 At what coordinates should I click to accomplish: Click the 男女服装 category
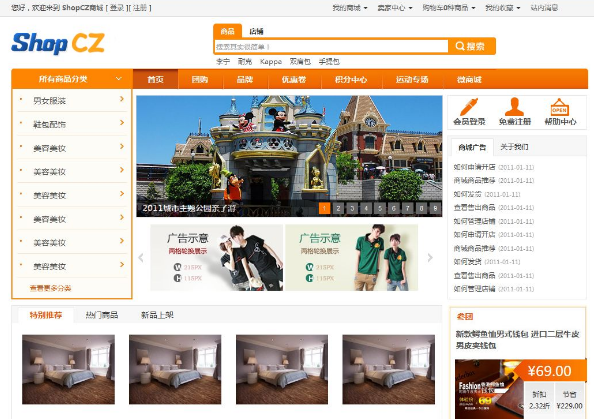tap(50, 100)
